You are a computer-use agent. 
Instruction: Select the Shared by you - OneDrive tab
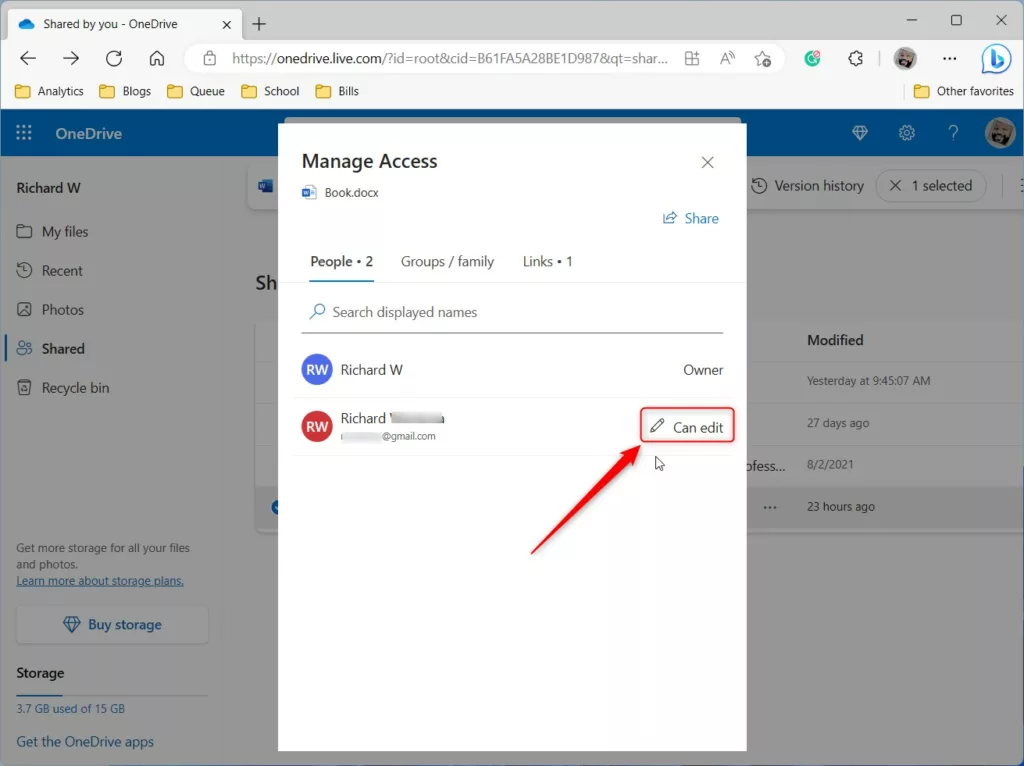pyautogui.click(x=124, y=24)
